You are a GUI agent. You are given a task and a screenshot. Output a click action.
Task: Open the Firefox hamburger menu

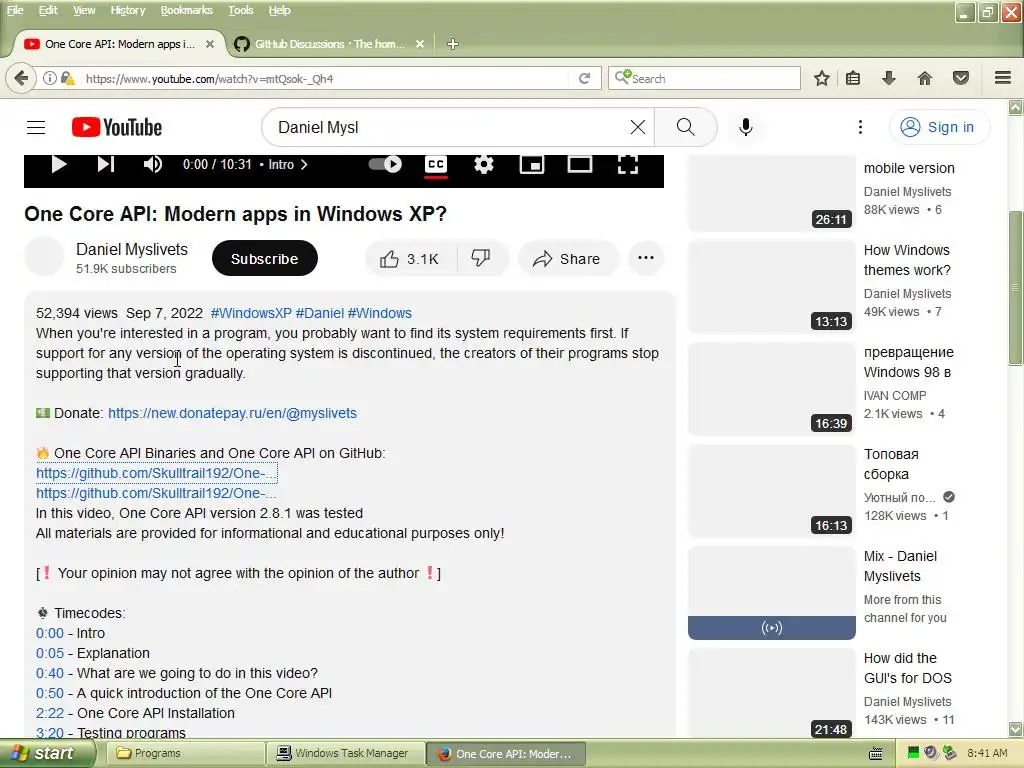(1003, 78)
